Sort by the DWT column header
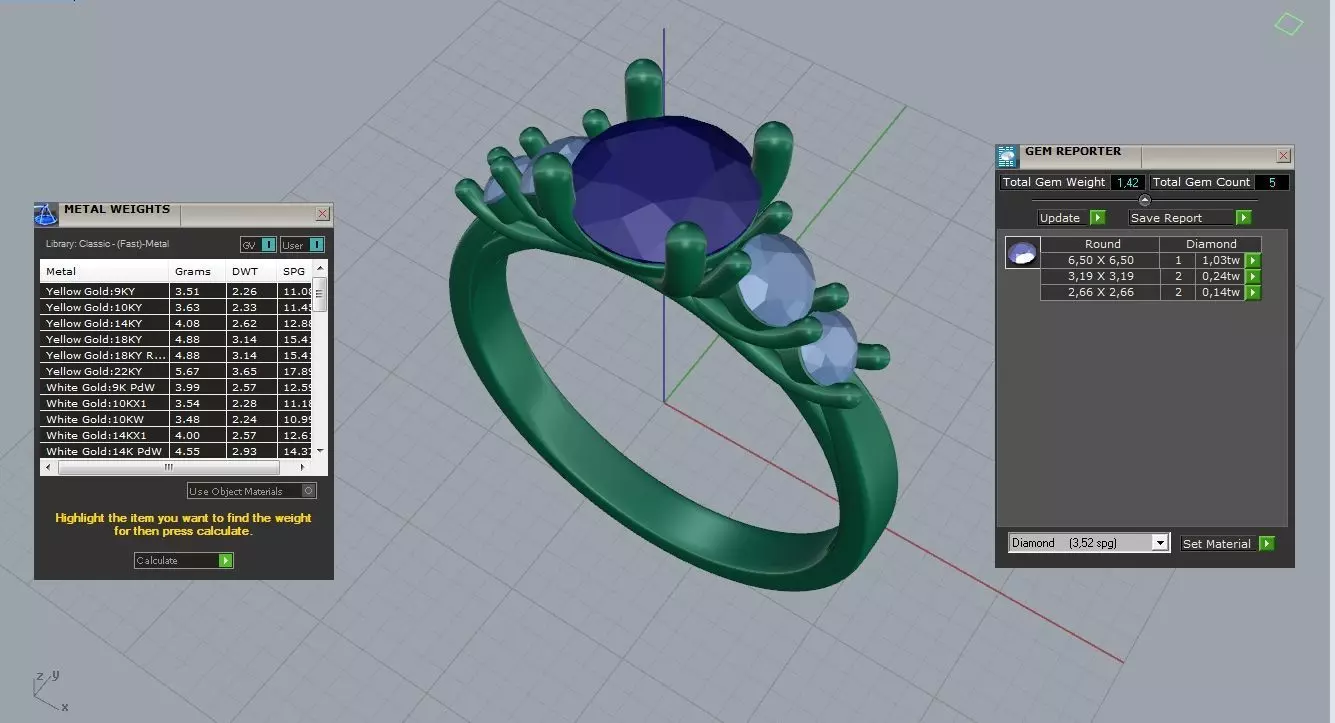The width and height of the screenshot is (1335, 723). point(252,271)
